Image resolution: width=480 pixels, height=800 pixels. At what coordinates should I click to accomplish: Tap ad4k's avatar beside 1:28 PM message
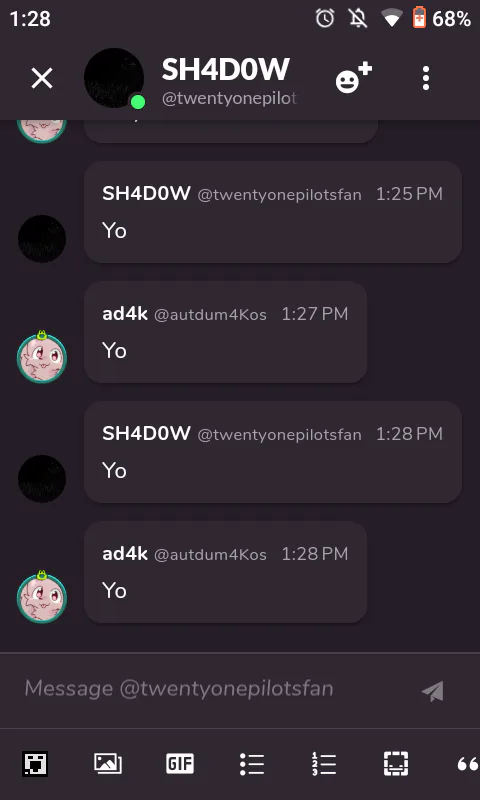point(42,596)
